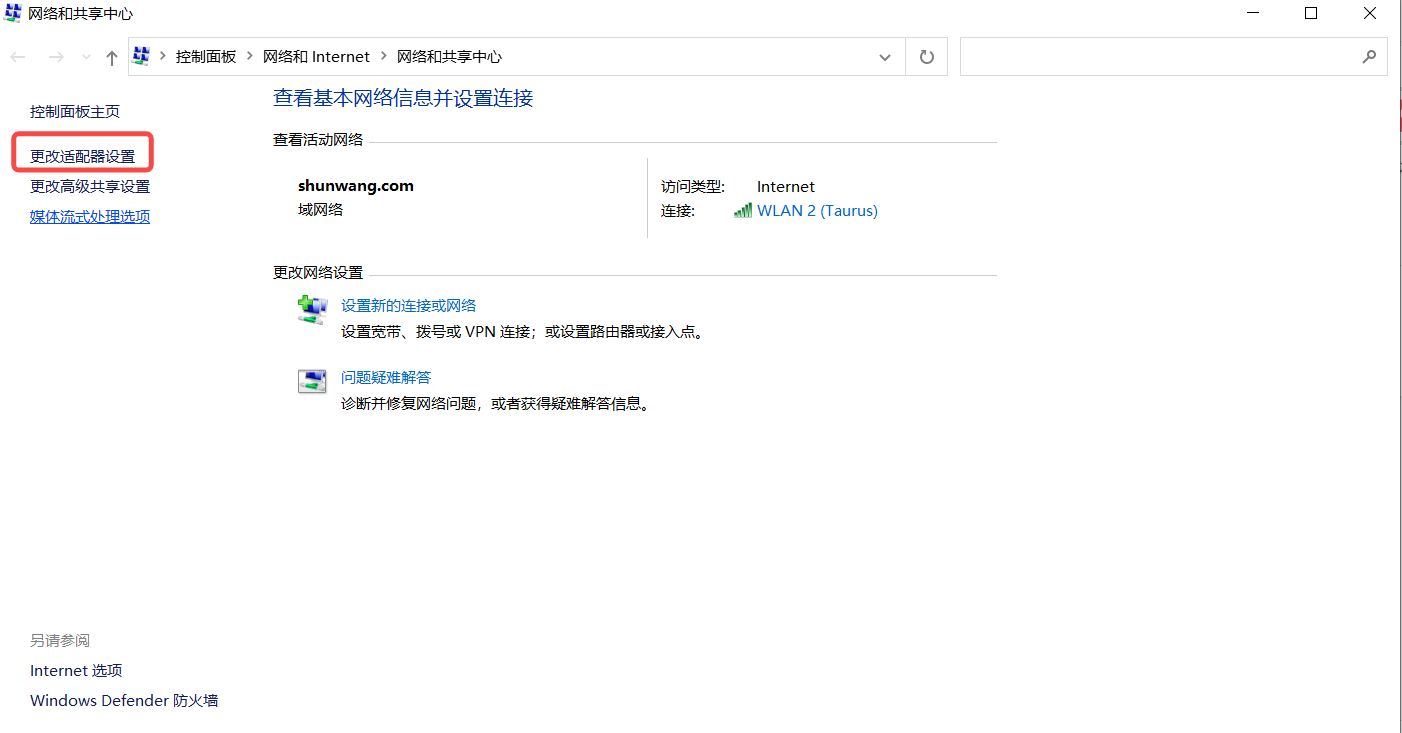The width and height of the screenshot is (1402, 733).
Task: Open 更改高级共享设置 in the left sidebar
Action: (x=90, y=187)
